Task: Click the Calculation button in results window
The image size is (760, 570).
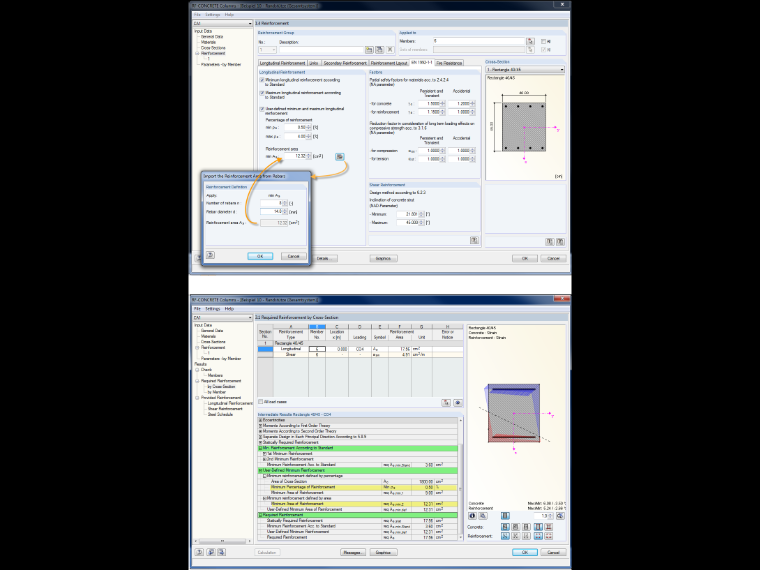Action: [267, 552]
